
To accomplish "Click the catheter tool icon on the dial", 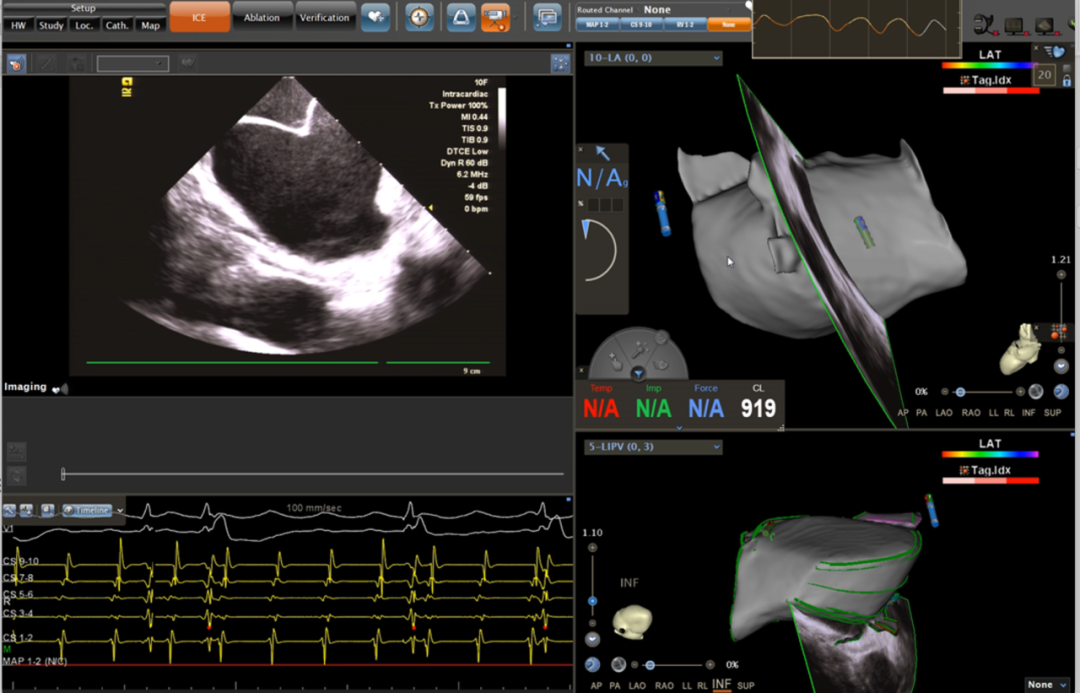I will pyautogui.click(x=640, y=349).
